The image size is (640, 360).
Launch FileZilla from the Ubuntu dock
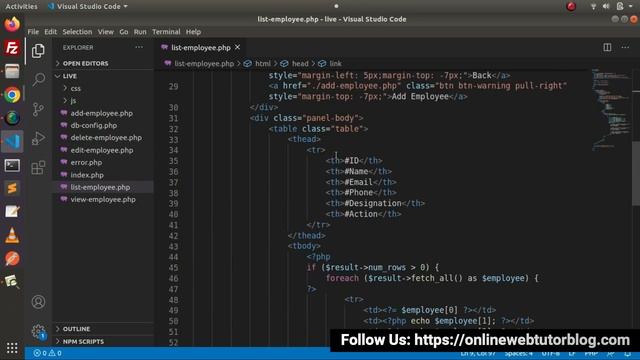(12, 48)
